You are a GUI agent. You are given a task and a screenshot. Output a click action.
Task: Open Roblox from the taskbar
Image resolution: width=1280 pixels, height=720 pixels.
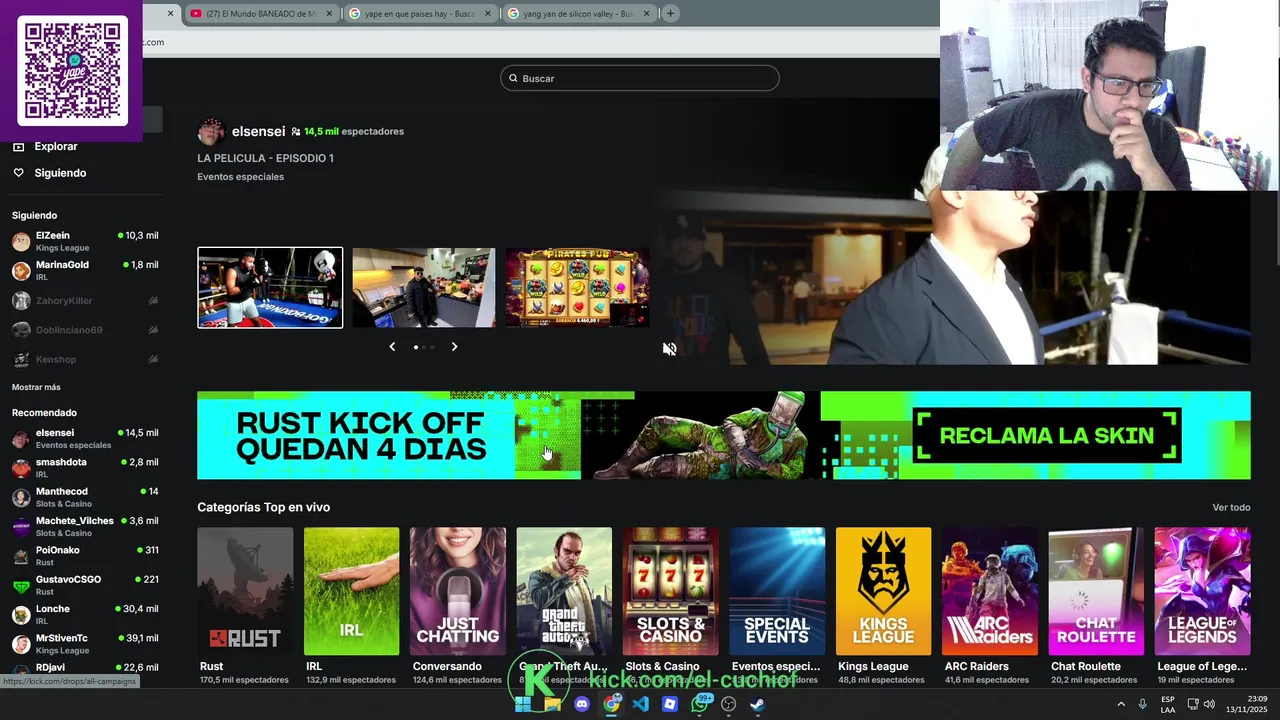(x=670, y=704)
